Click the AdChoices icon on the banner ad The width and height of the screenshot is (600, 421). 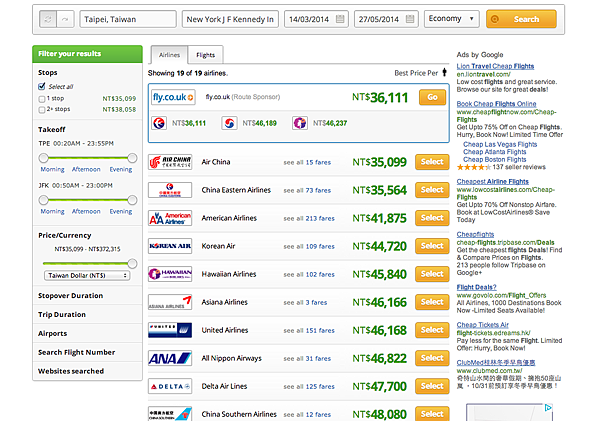[548, 408]
